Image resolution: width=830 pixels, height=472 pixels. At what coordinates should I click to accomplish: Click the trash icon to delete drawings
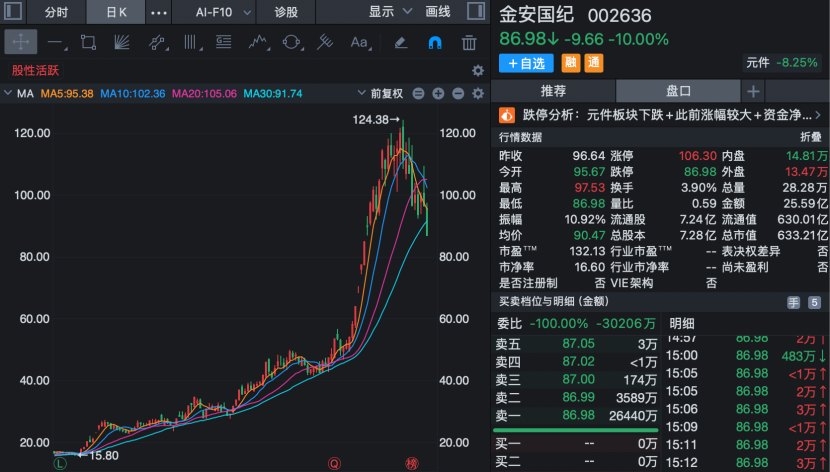(x=469, y=42)
